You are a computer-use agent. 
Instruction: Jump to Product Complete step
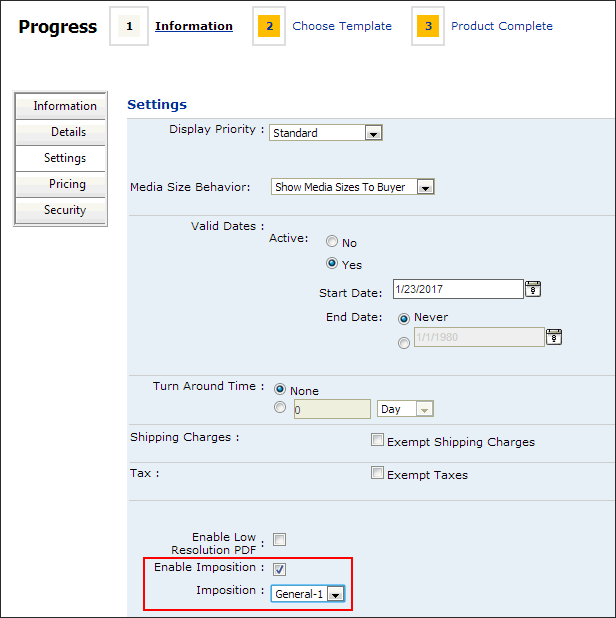point(501,26)
